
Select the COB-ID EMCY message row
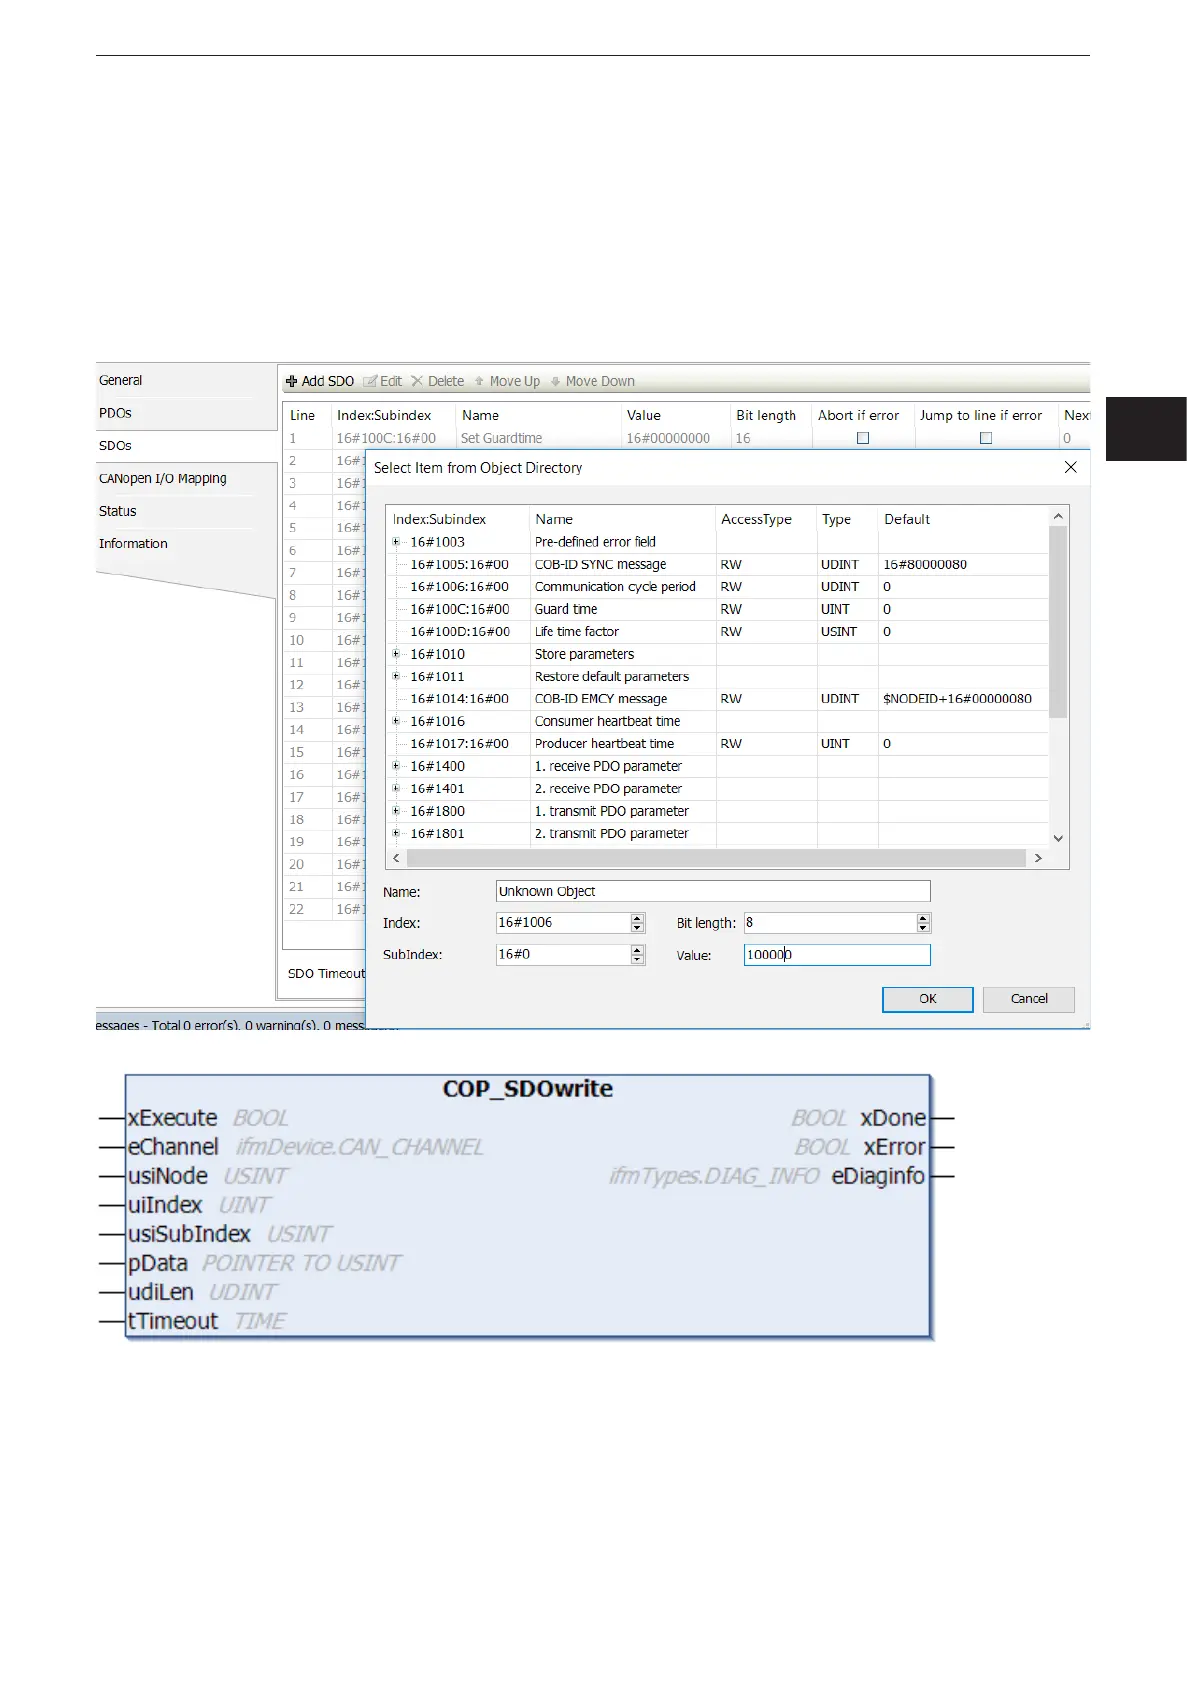pyautogui.click(x=717, y=699)
